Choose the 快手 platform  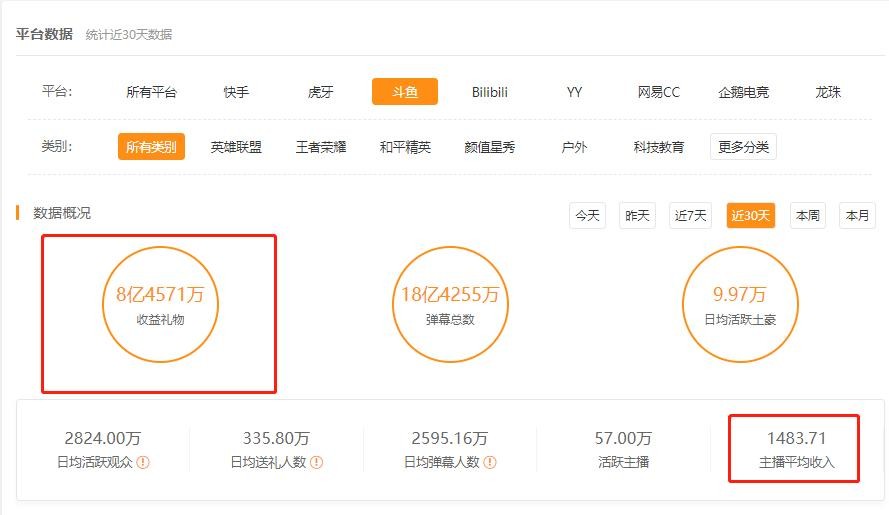pos(237,92)
